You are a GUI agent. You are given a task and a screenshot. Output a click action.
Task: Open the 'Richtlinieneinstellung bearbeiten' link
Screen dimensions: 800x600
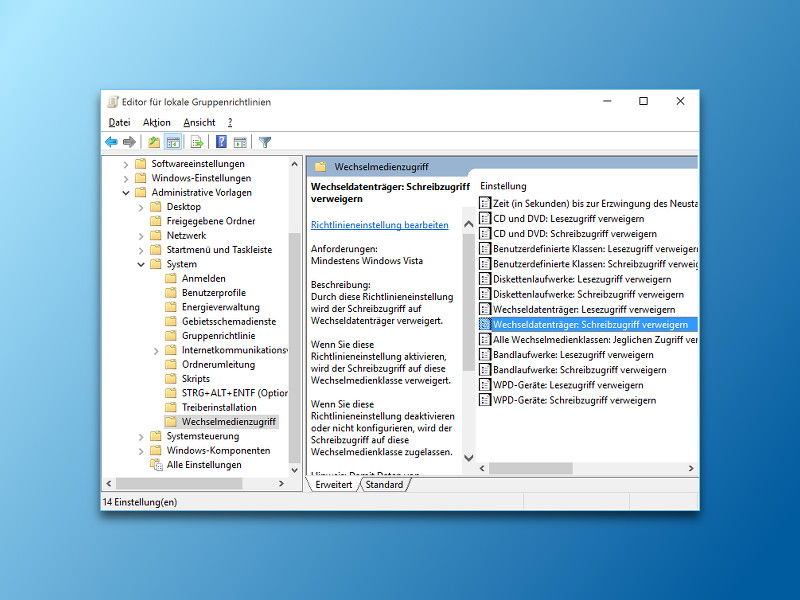(380, 225)
